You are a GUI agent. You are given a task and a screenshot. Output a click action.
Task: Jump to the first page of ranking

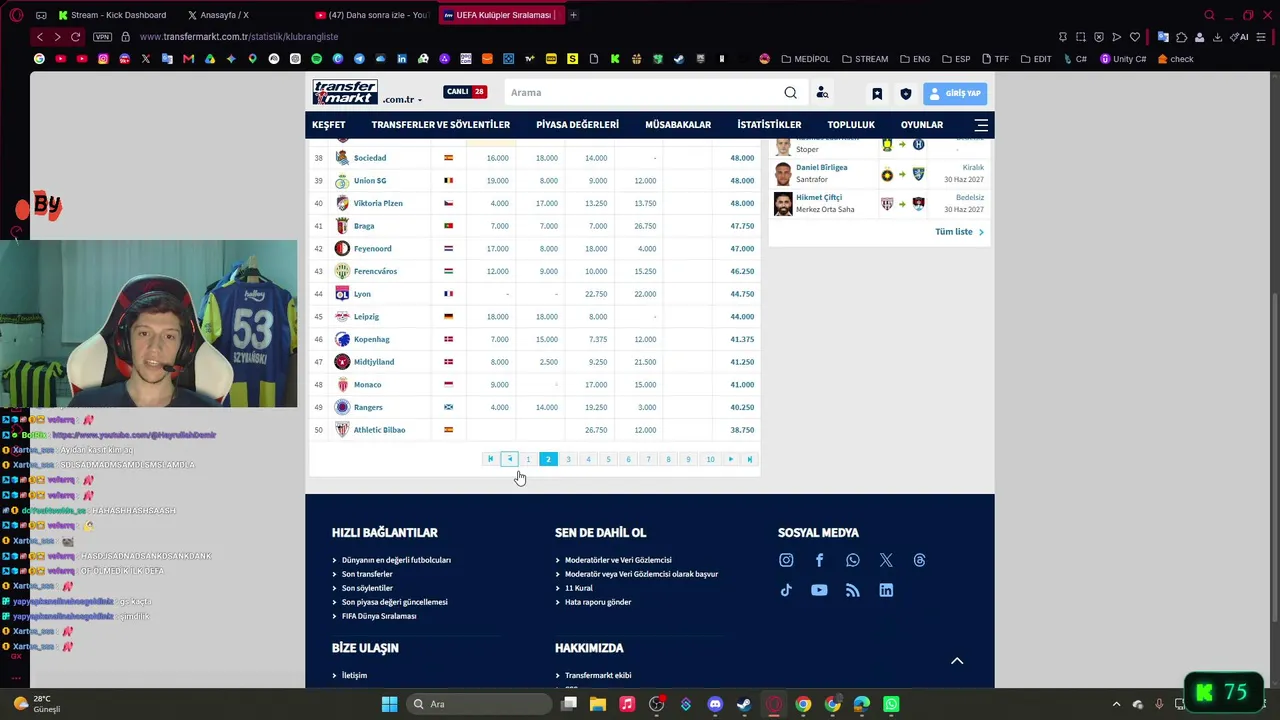(490, 459)
